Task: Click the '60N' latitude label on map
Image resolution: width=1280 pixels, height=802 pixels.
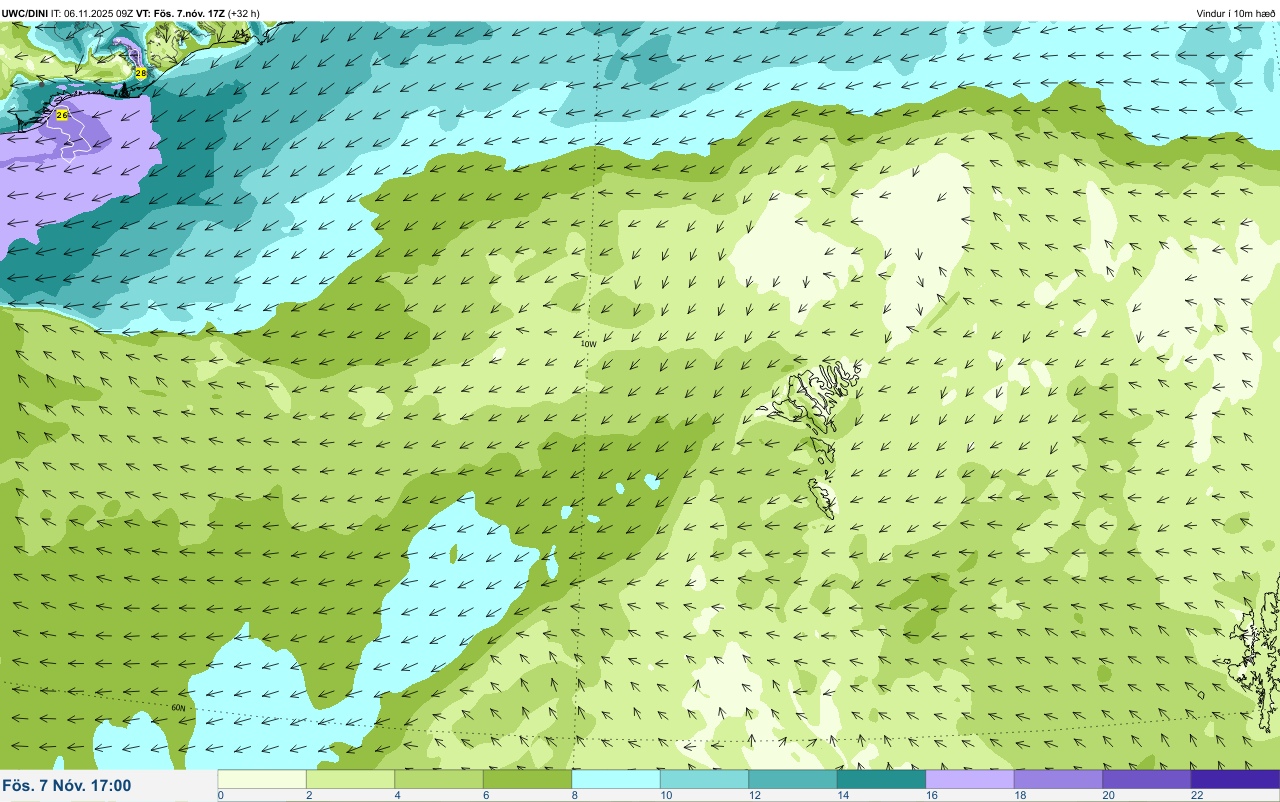Action: coord(178,708)
